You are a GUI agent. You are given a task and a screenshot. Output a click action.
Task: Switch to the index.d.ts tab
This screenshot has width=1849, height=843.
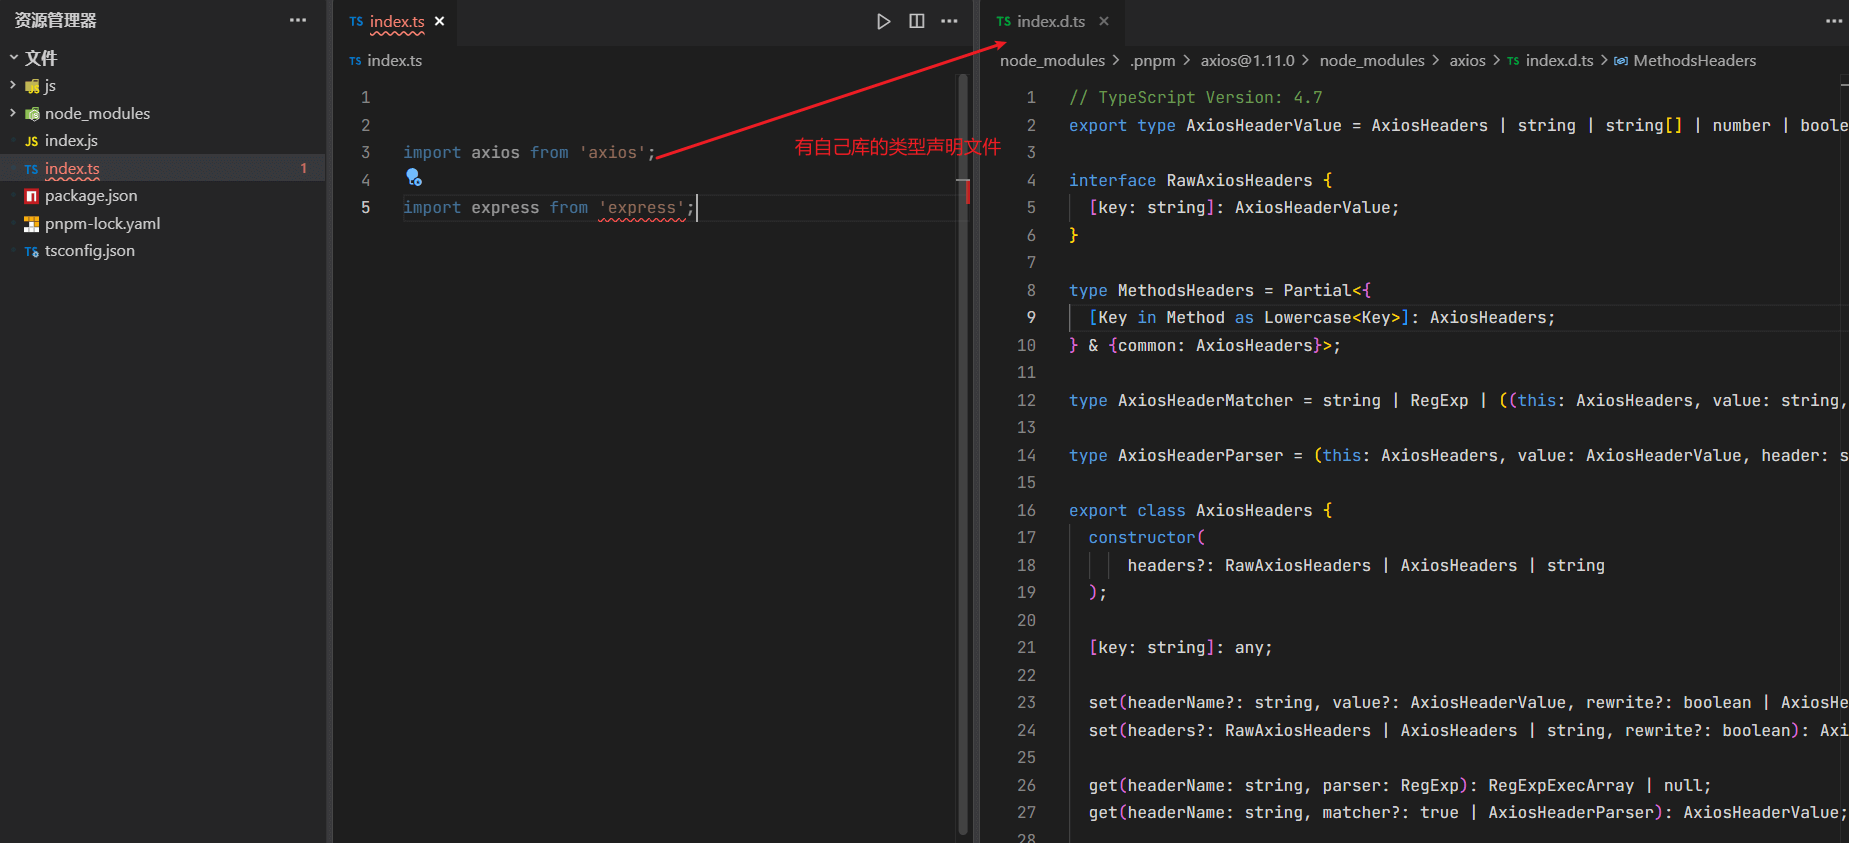pyautogui.click(x=1050, y=21)
